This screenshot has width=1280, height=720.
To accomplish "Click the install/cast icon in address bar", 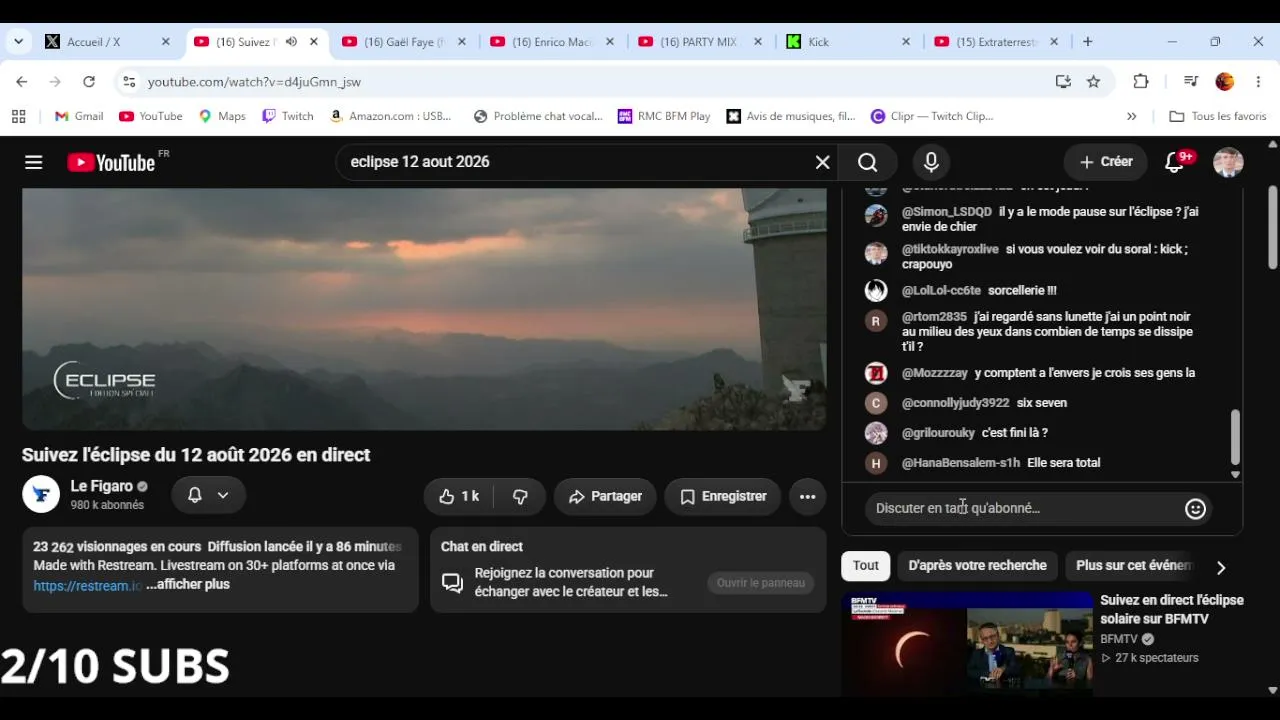I will [x=1063, y=82].
